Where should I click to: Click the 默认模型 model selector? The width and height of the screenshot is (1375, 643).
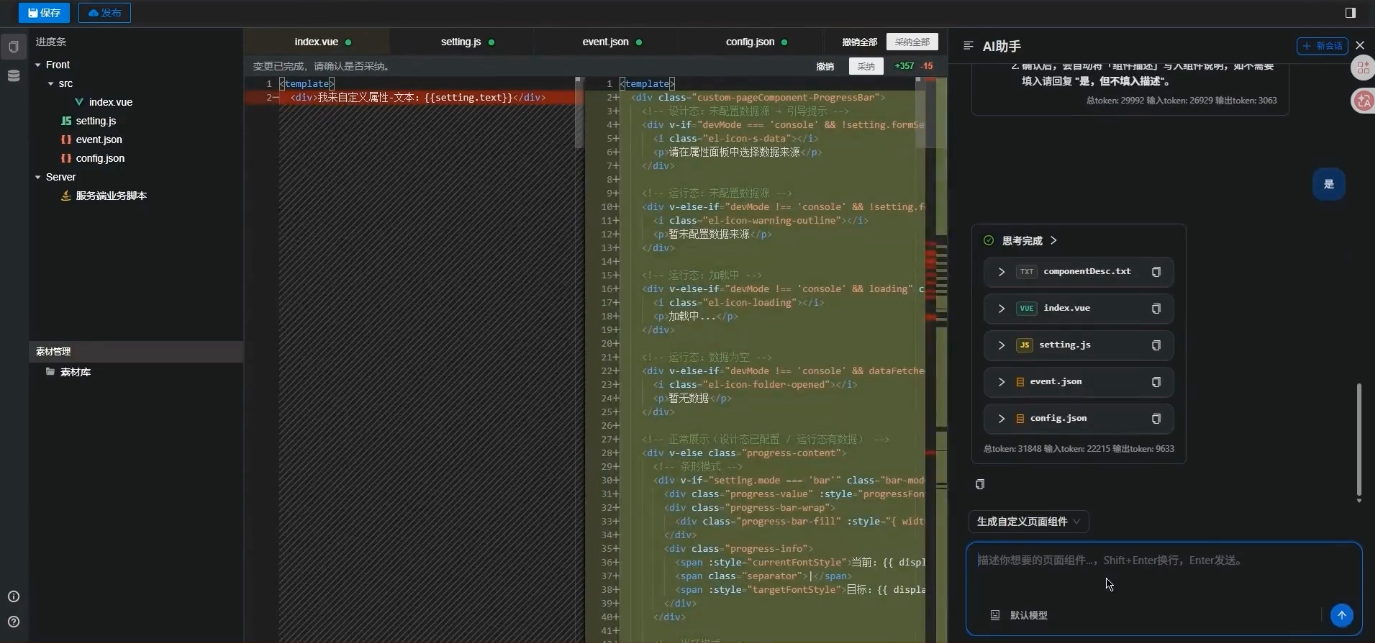1020,615
